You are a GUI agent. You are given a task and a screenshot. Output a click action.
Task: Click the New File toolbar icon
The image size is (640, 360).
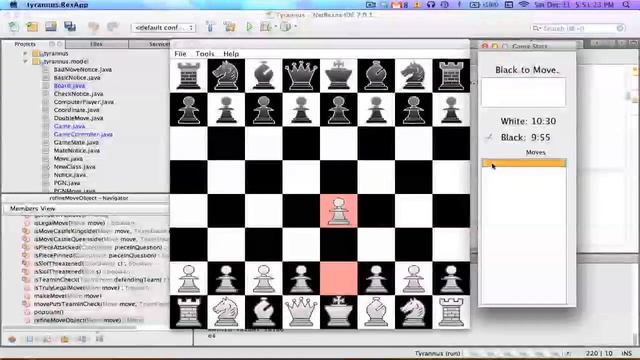13,27
